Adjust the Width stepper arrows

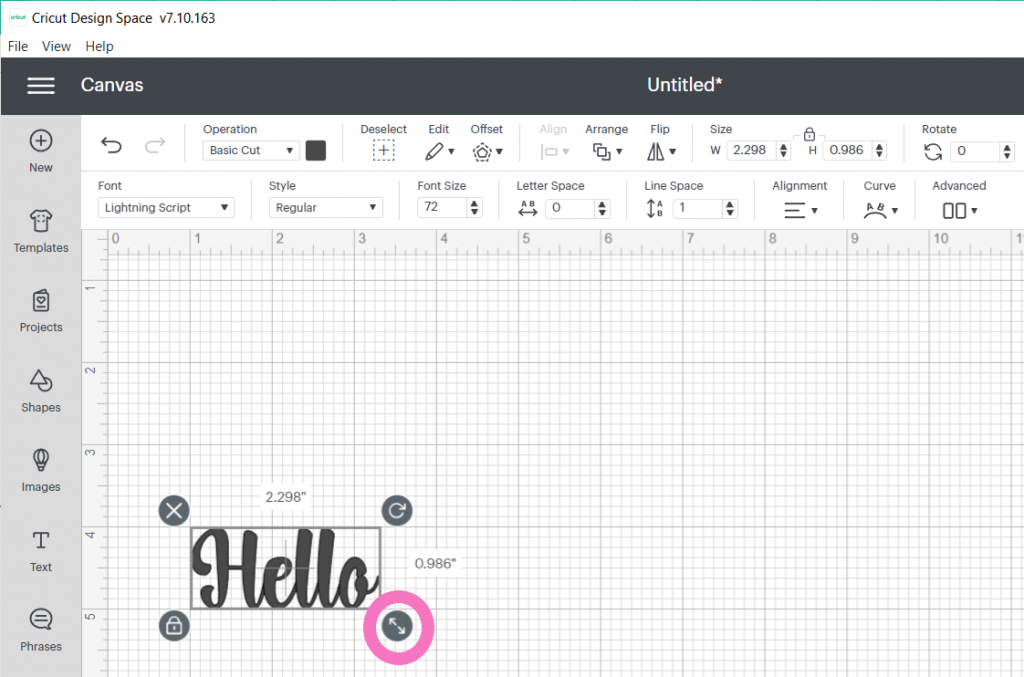784,150
